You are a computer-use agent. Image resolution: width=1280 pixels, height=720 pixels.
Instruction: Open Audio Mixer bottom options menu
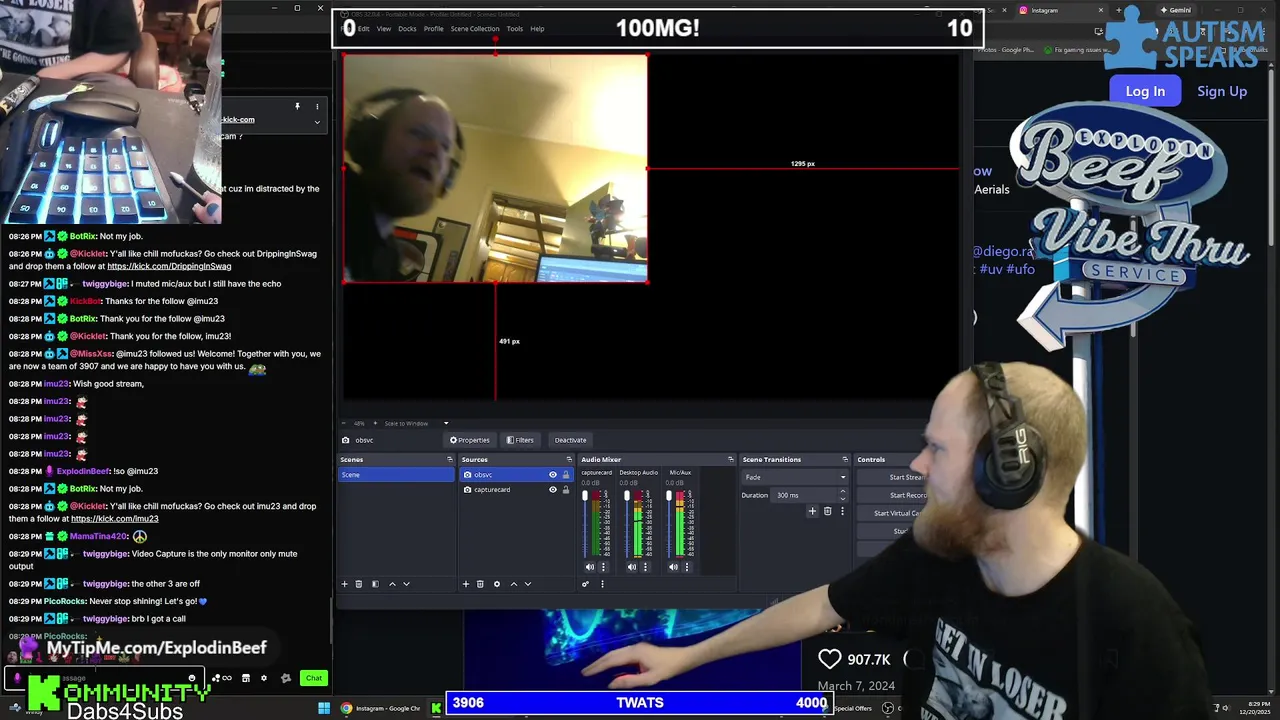602,584
